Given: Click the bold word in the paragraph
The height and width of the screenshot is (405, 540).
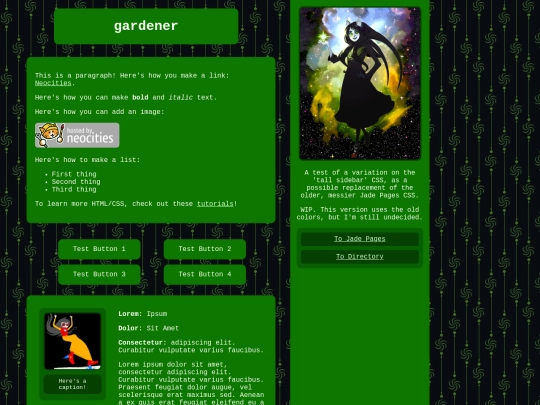Looking at the screenshot, I should point(140,97).
